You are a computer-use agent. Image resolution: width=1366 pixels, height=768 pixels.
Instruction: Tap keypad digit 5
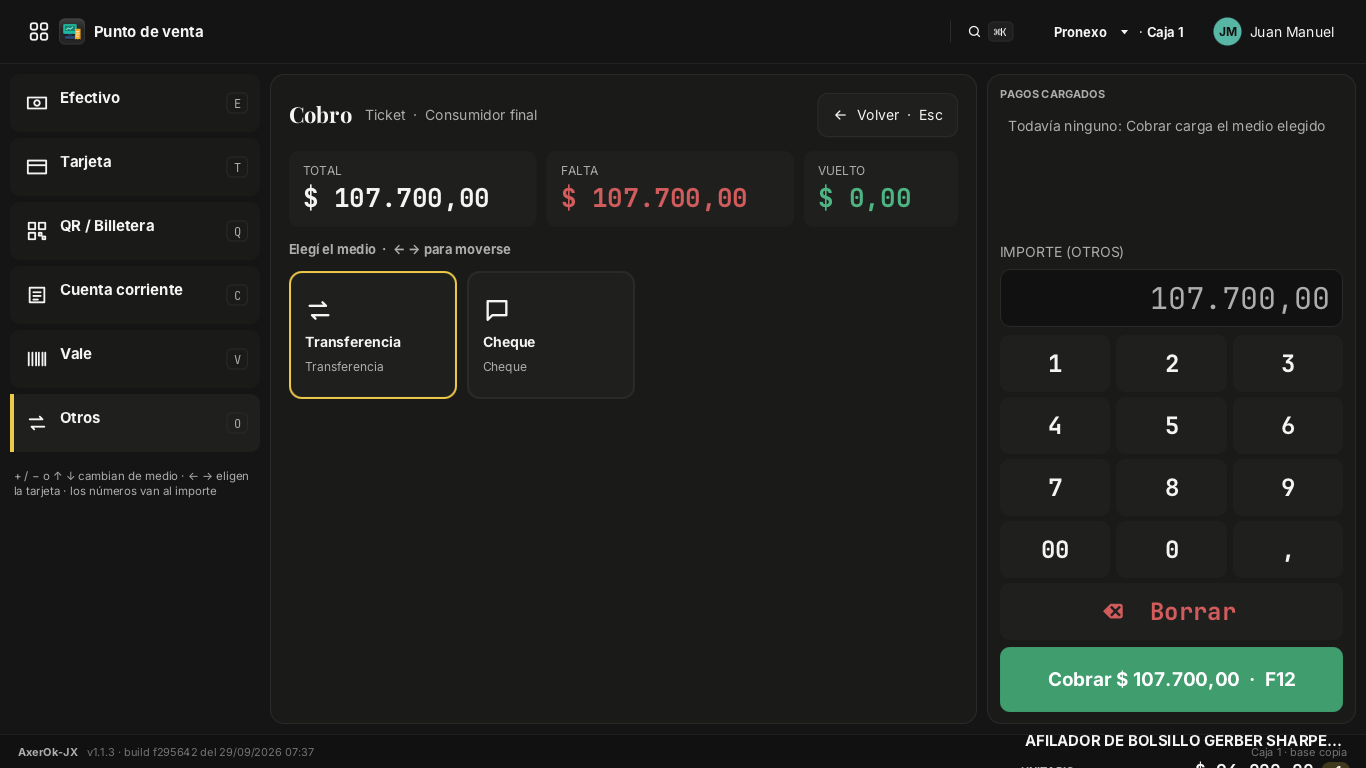click(x=1171, y=426)
